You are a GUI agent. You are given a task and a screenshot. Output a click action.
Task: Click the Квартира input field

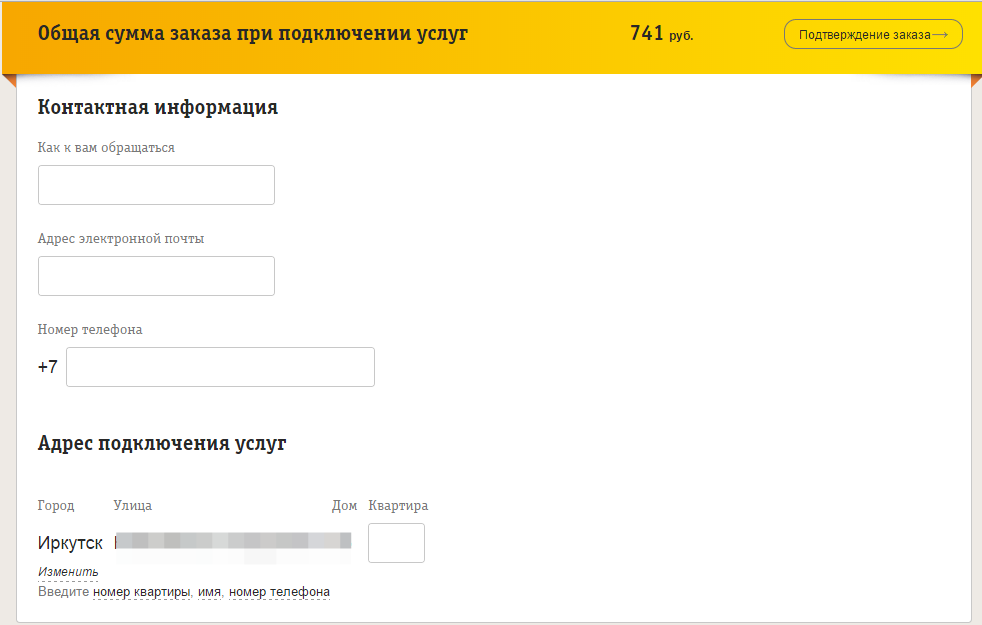coord(396,543)
